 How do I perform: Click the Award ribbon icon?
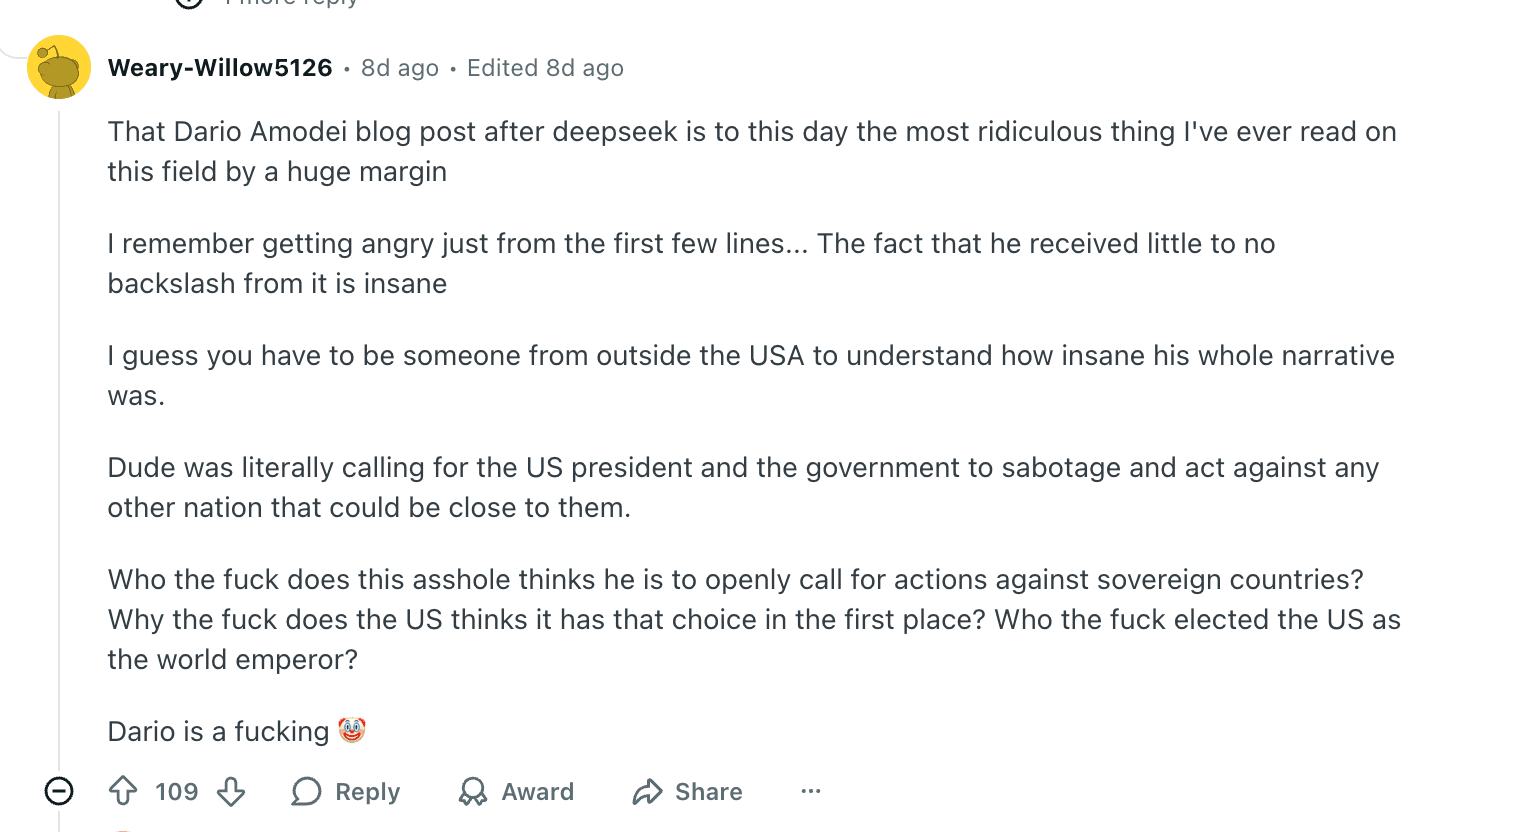coord(472,791)
